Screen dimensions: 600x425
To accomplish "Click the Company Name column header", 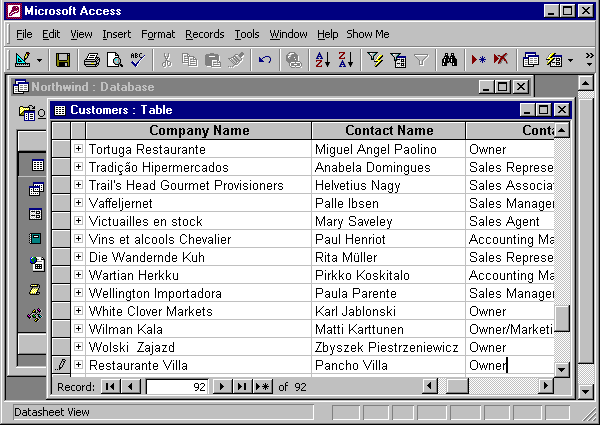I will pyautogui.click(x=199, y=130).
